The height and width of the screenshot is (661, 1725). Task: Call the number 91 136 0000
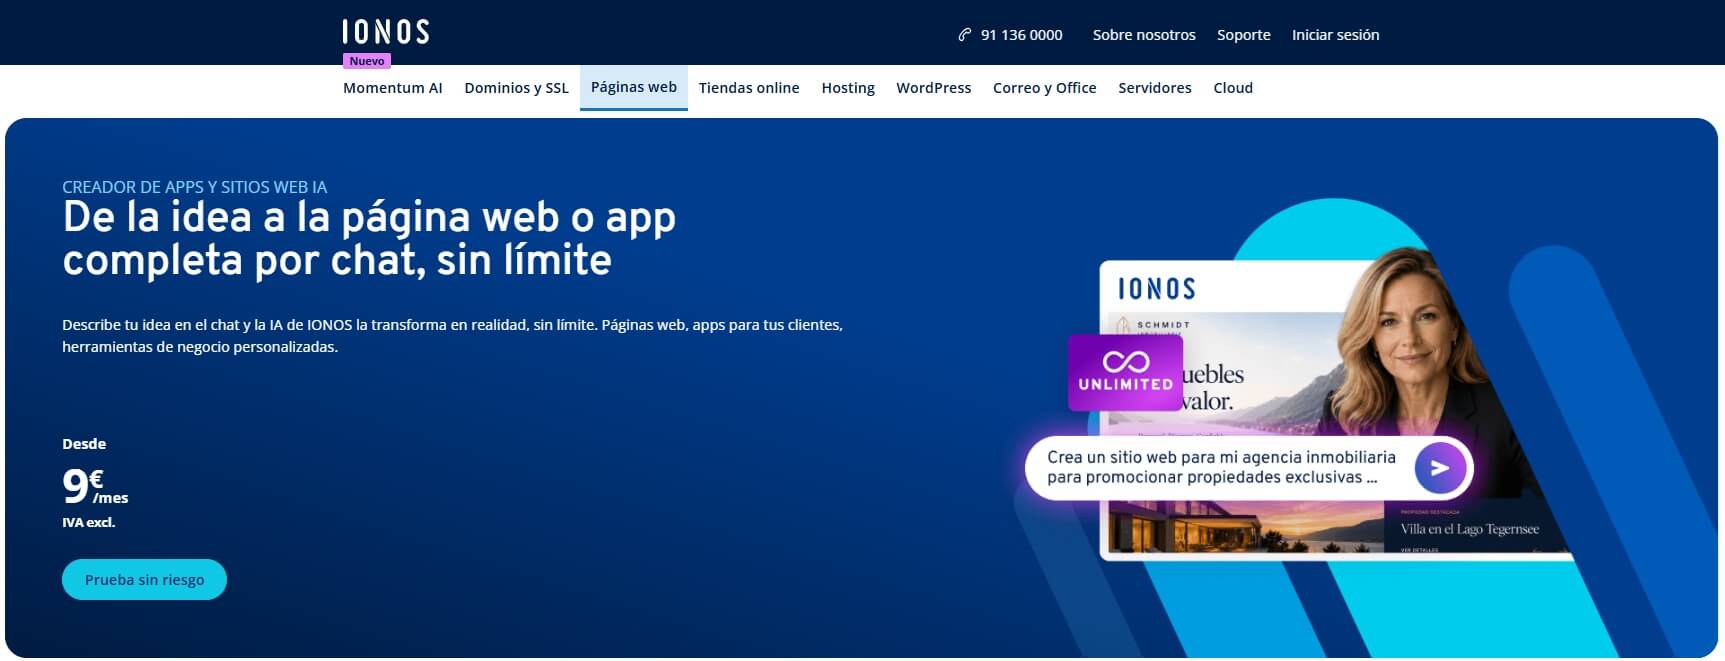coord(1021,35)
